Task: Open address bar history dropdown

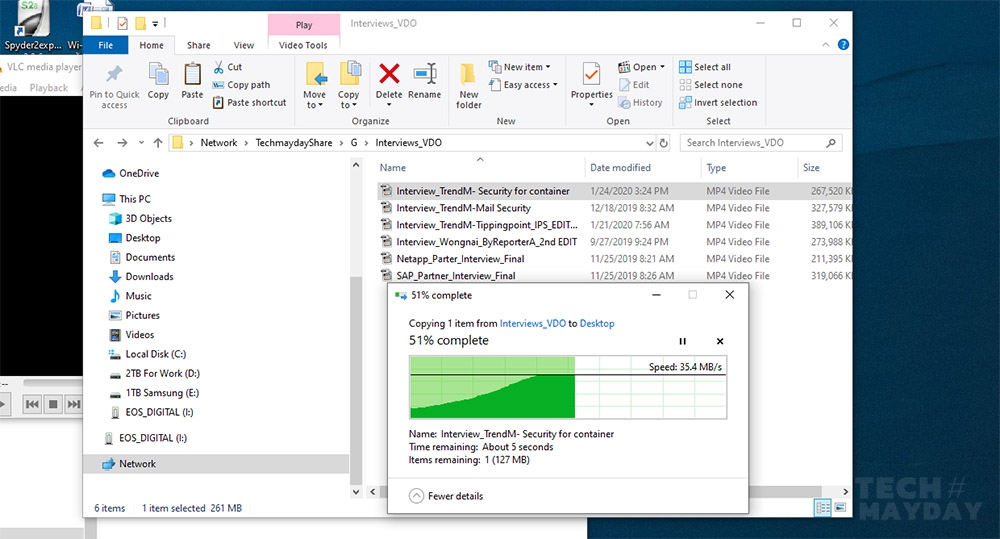Action: [x=649, y=143]
